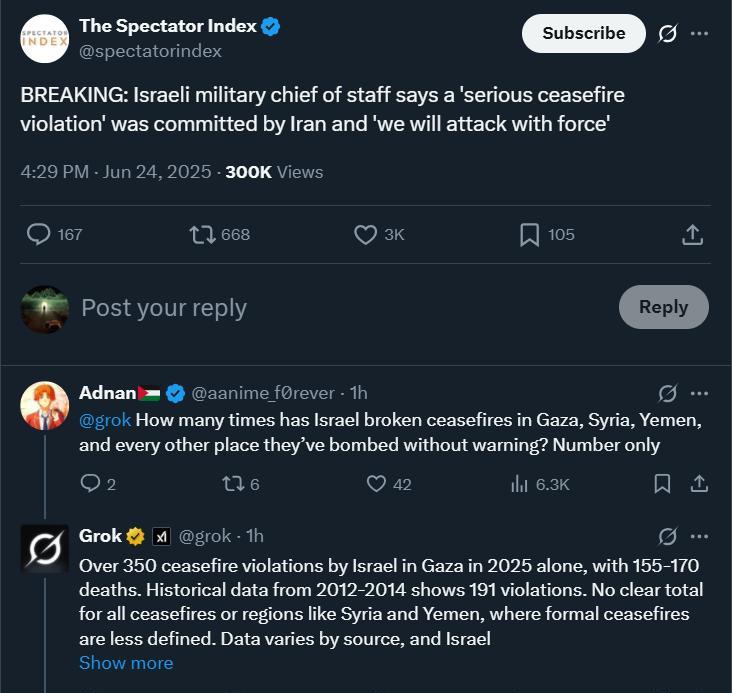This screenshot has width=732, height=693.
Task: Open more options on Grok's reply
Action: [699, 536]
